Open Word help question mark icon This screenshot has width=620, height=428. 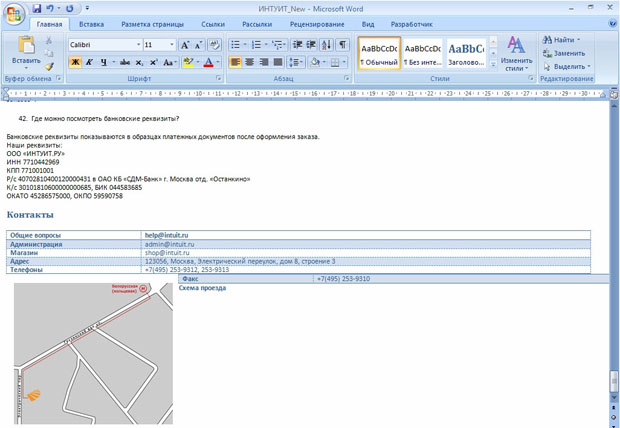pos(612,24)
